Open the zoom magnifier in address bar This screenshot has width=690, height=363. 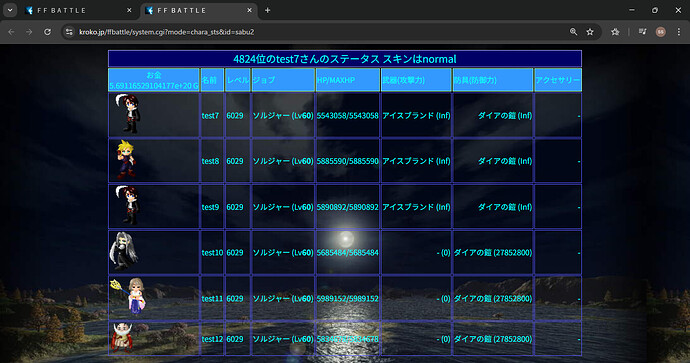[573, 32]
